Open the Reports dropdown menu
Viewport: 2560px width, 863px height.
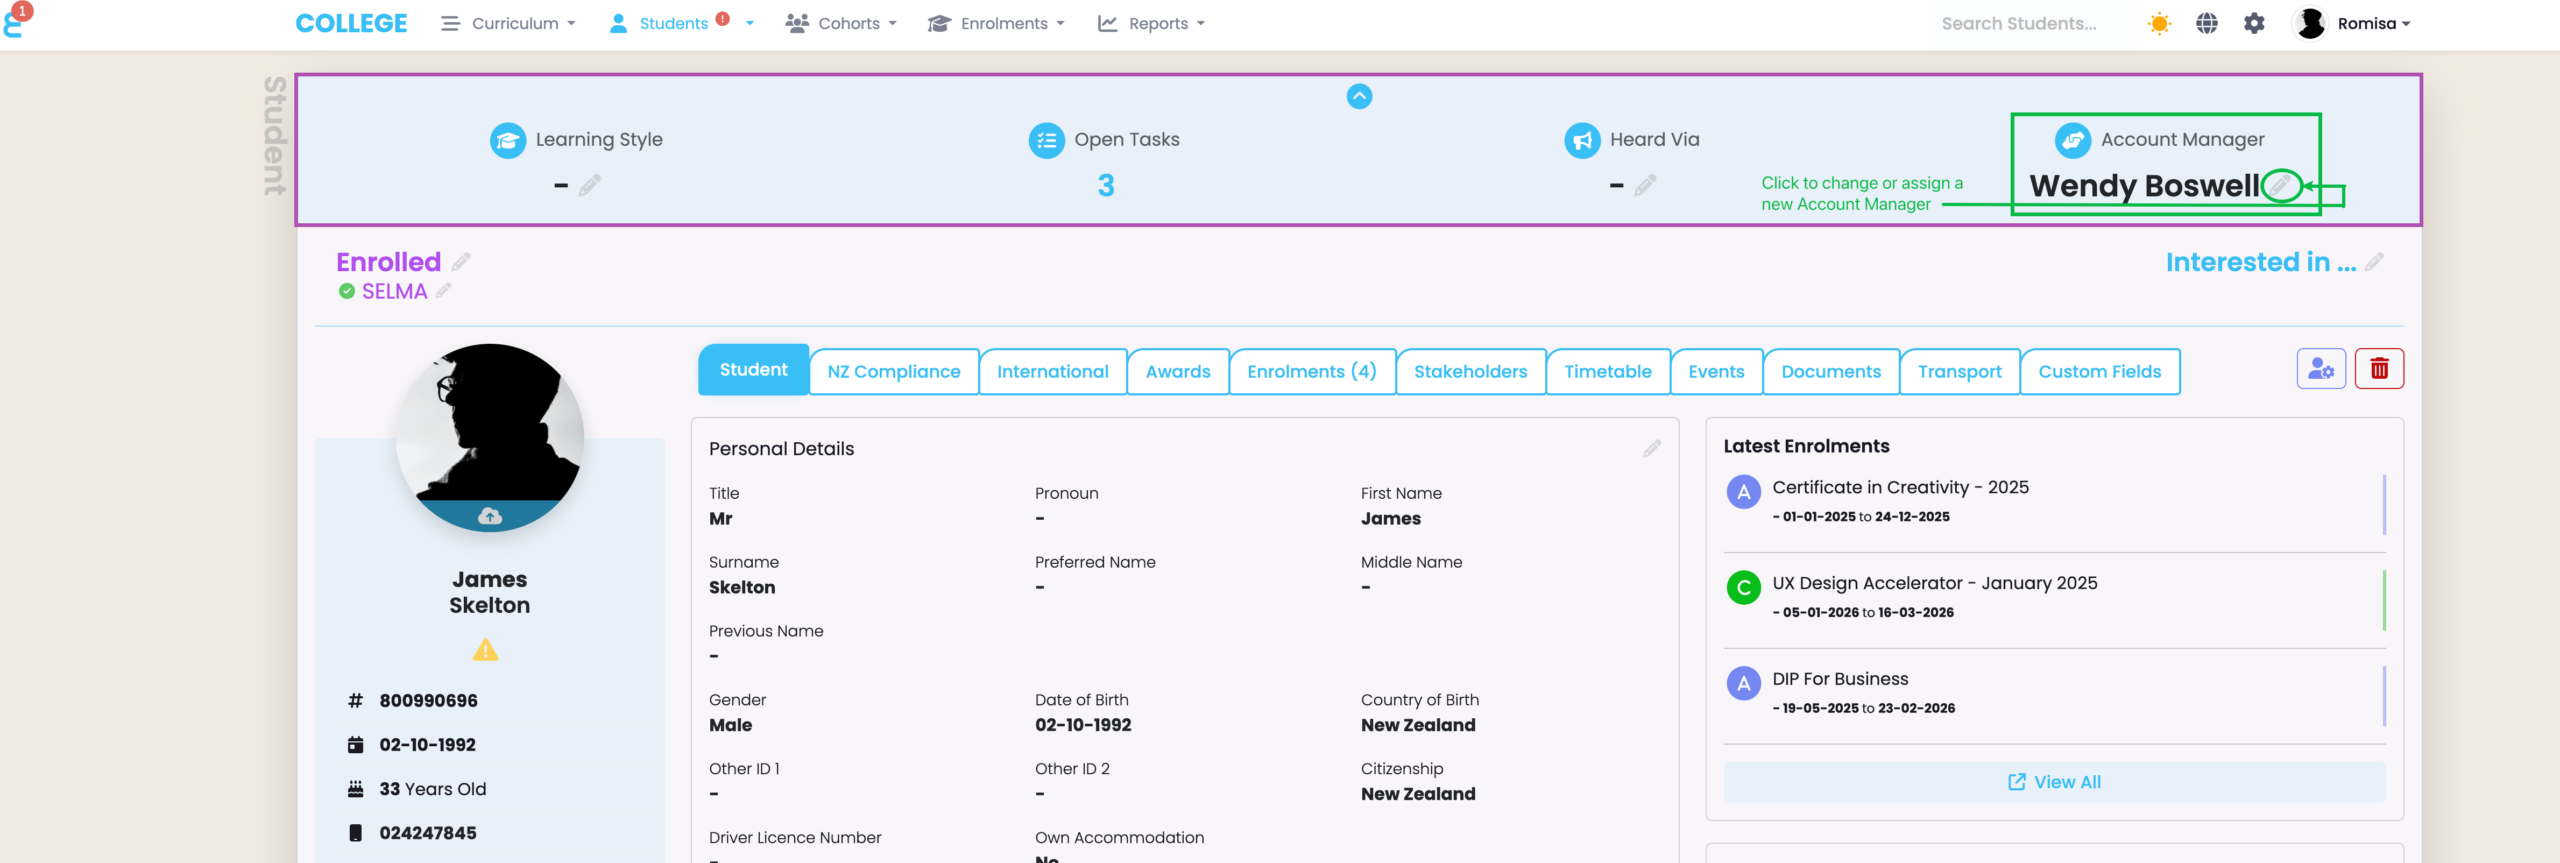coord(1151,23)
